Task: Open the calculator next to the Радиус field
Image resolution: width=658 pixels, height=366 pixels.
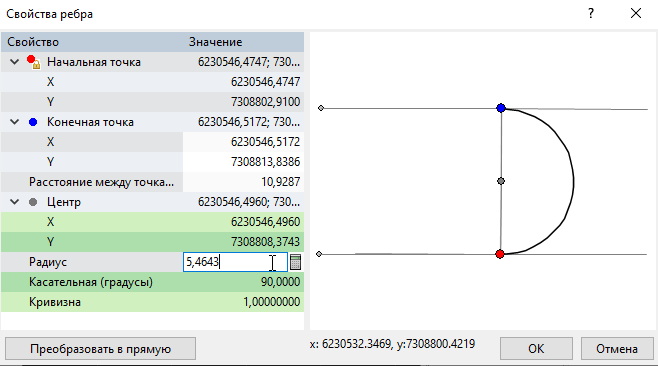Action: 295,262
